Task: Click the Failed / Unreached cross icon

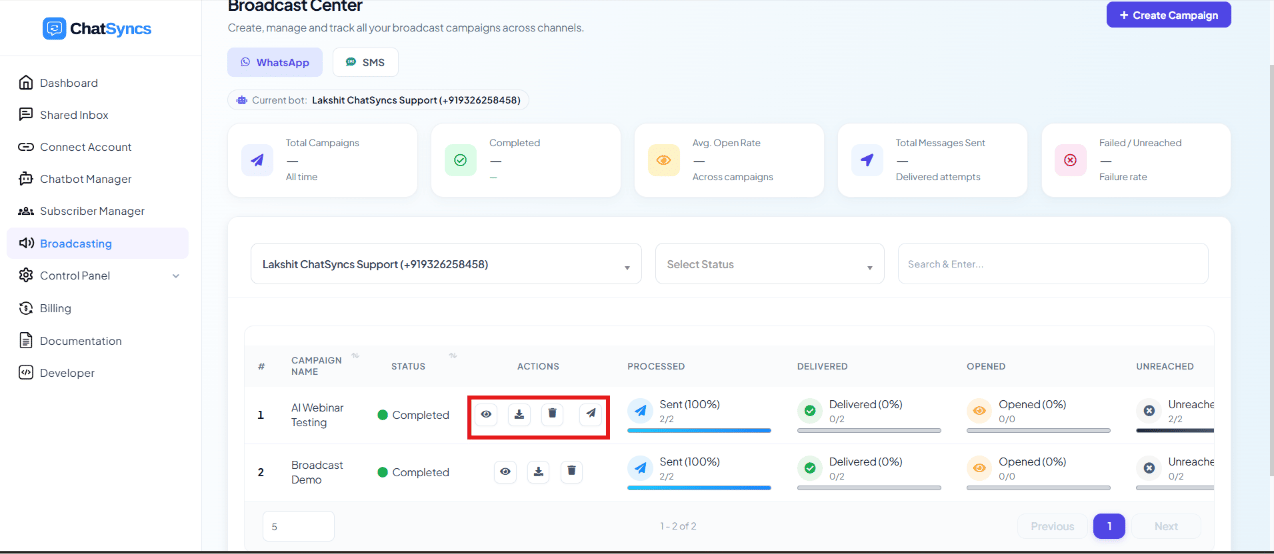Action: tap(1071, 160)
